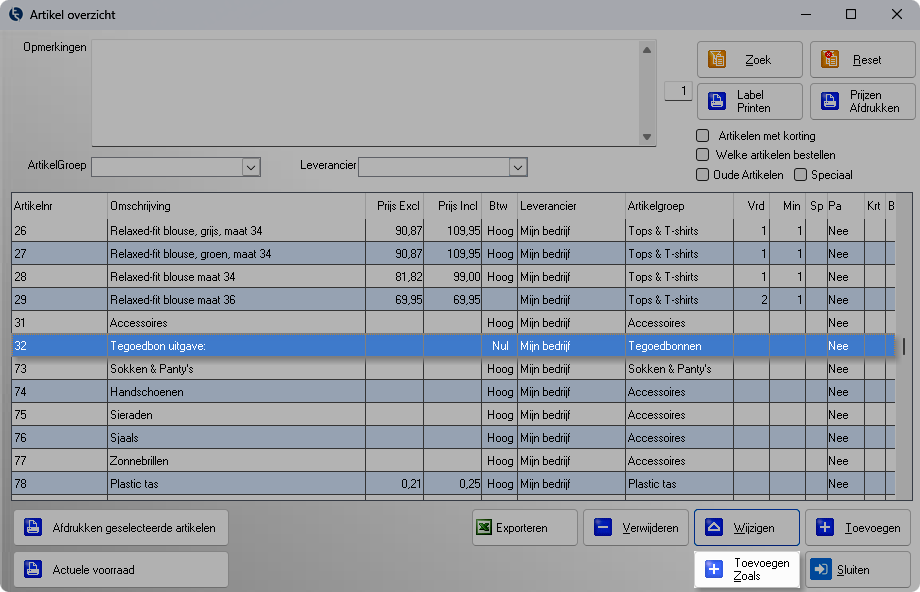
Task: Tick Welke artikelen bestellen checkbox
Action: 702,155
